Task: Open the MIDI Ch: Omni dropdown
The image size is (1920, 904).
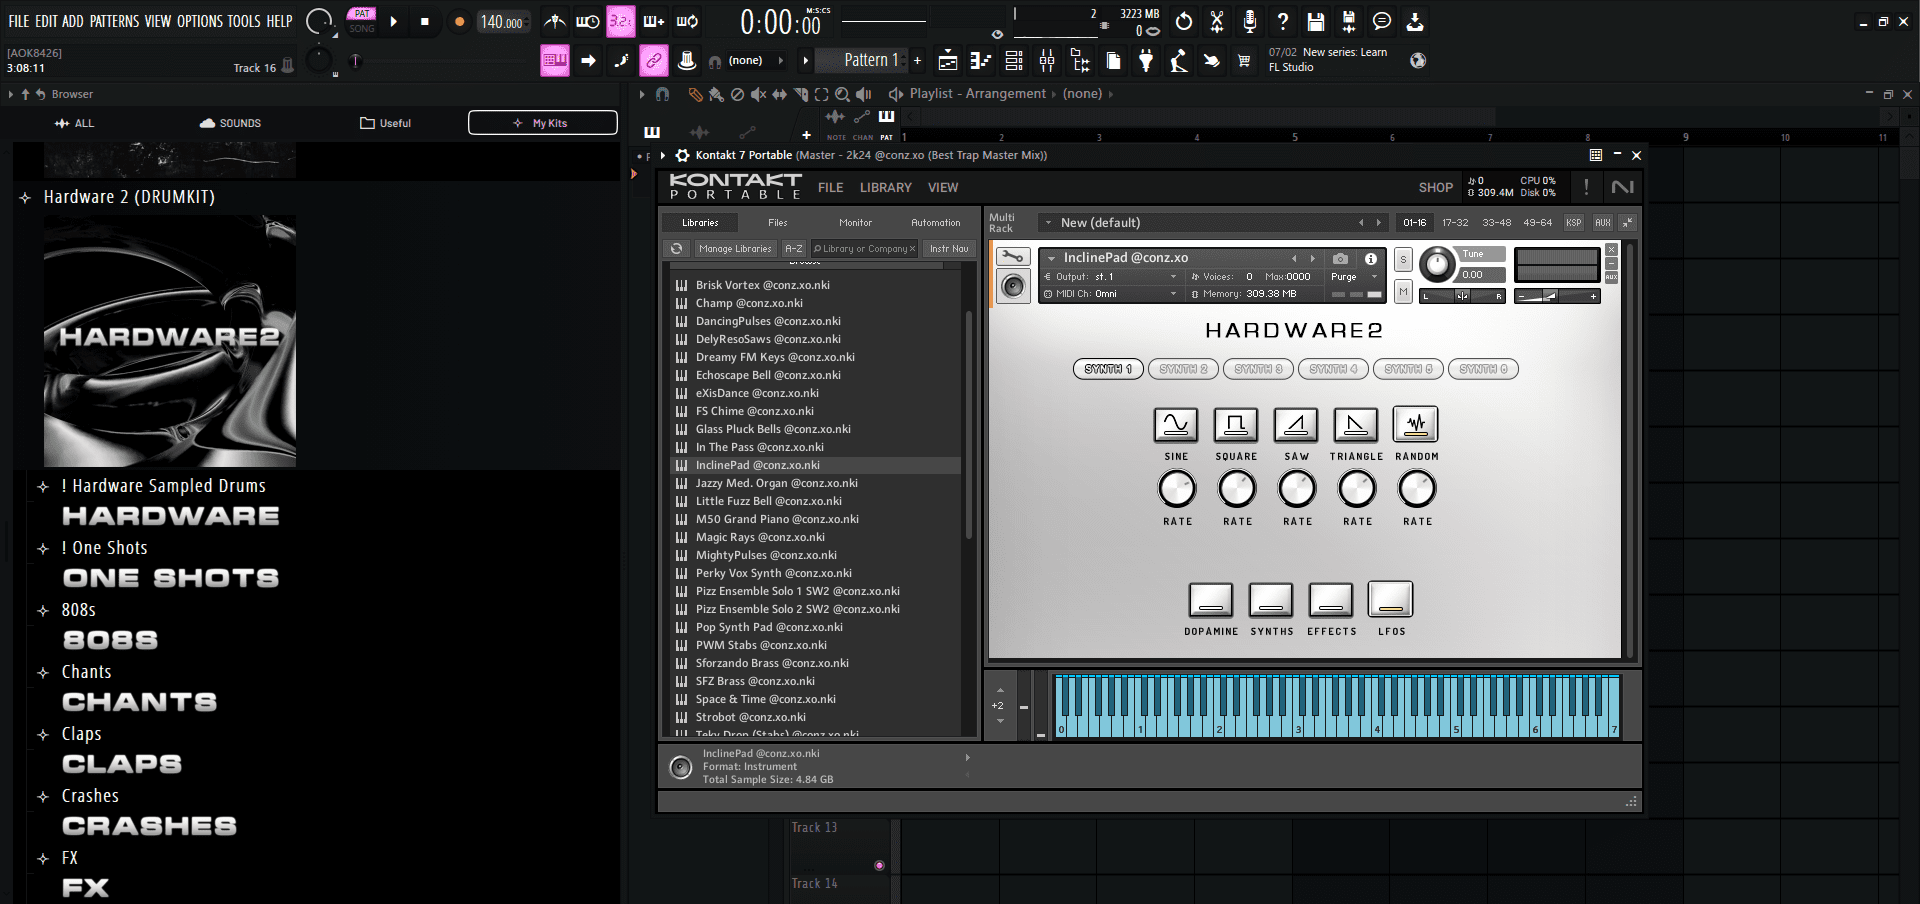Action: 1111,294
